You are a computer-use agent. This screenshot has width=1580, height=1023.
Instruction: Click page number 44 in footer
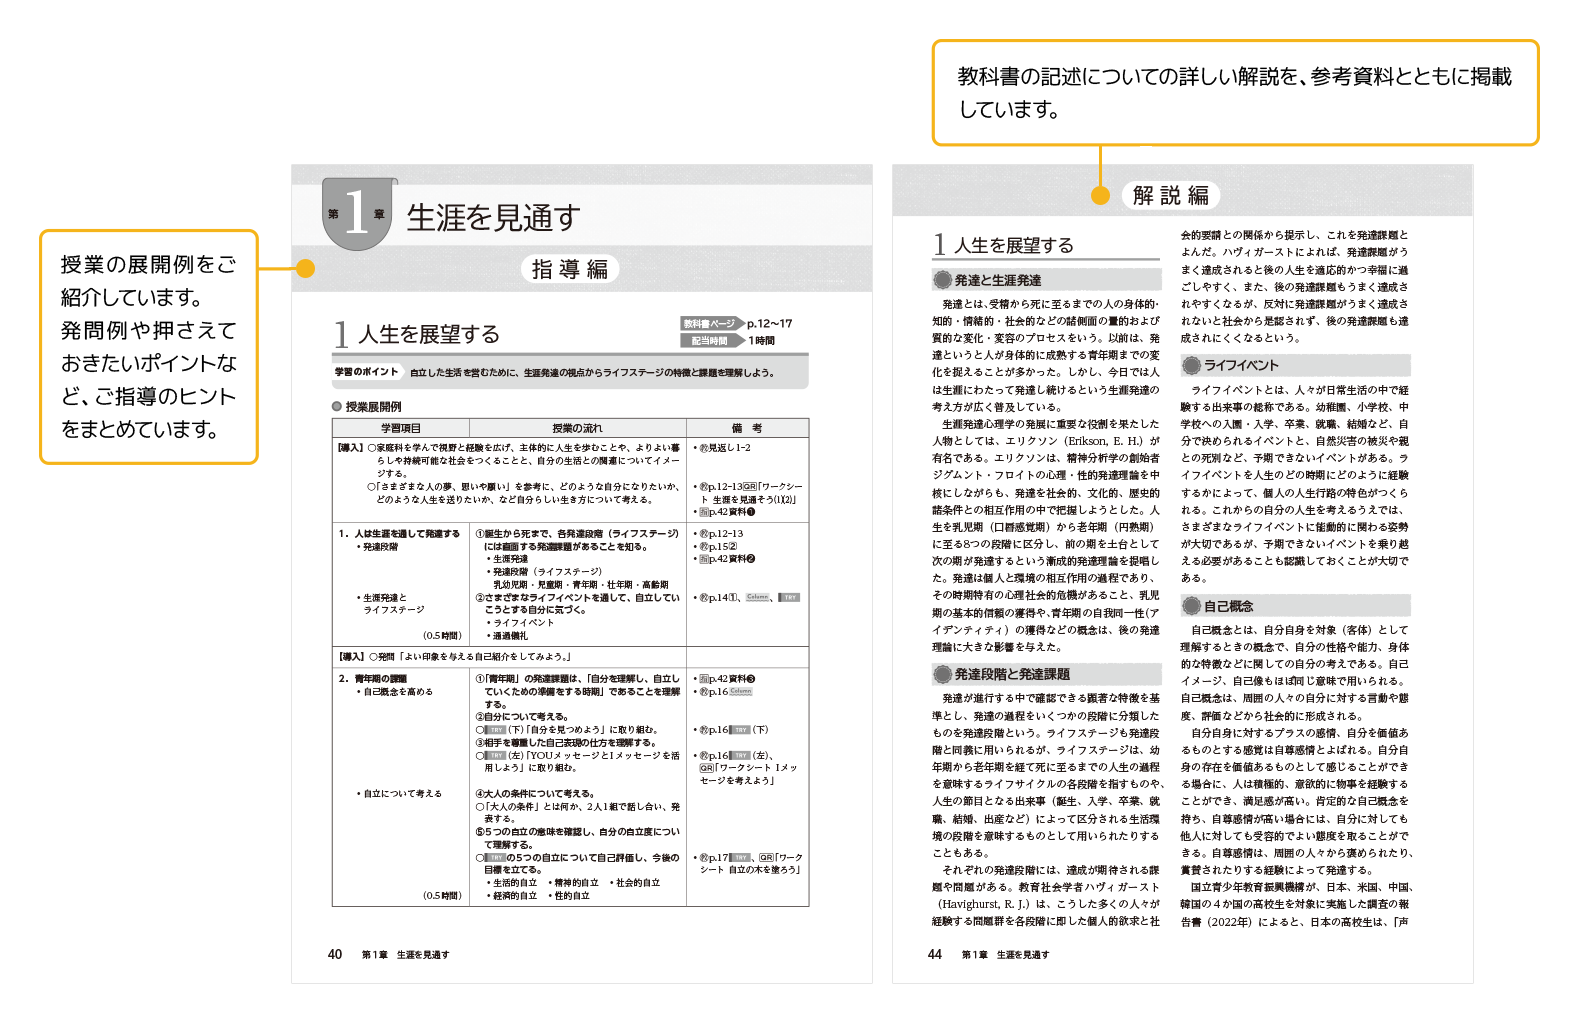(x=934, y=954)
